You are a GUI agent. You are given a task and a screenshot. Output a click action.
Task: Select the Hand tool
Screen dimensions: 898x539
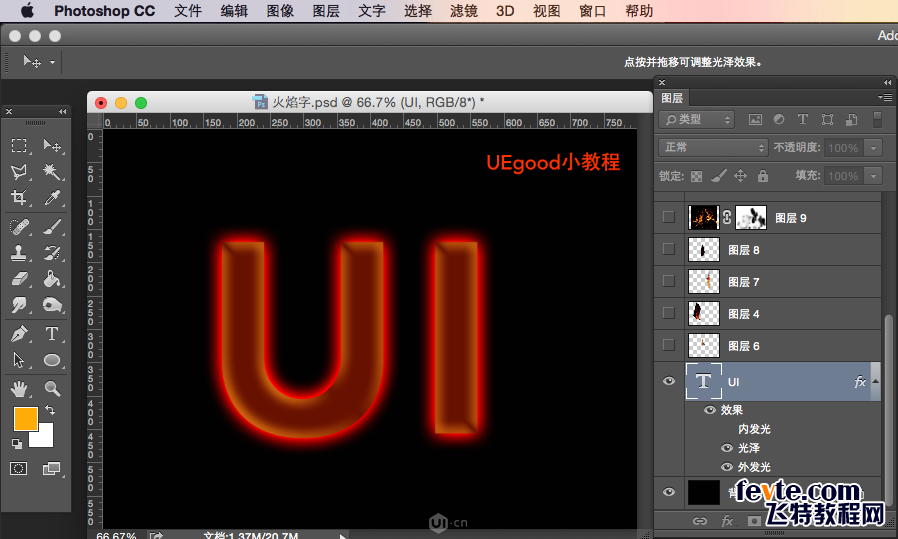(x=19, y=389)
